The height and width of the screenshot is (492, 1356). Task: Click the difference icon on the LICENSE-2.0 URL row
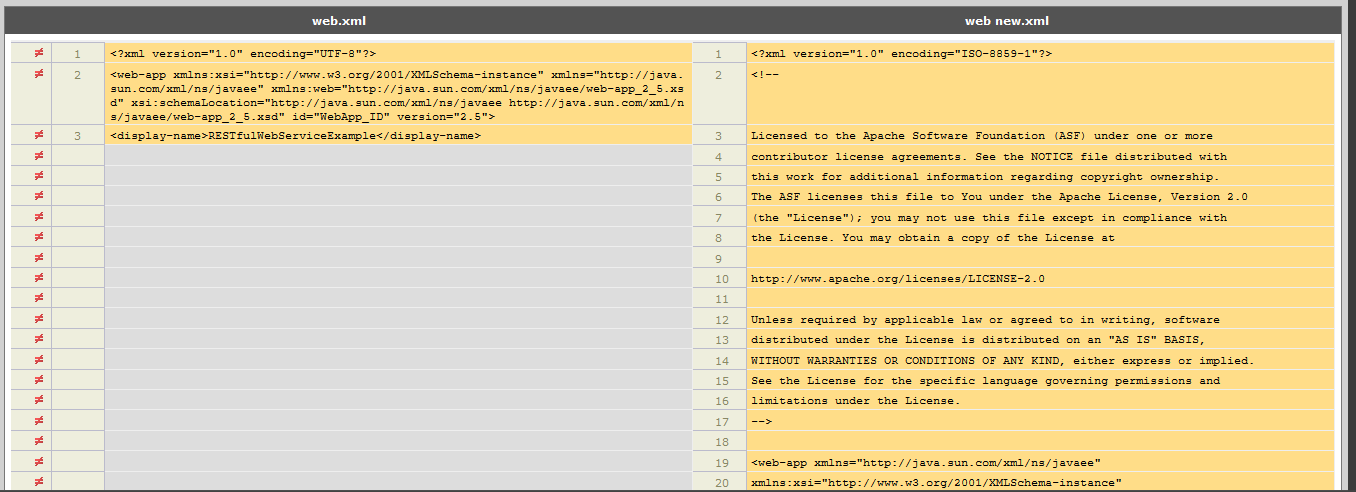(39, 278)
